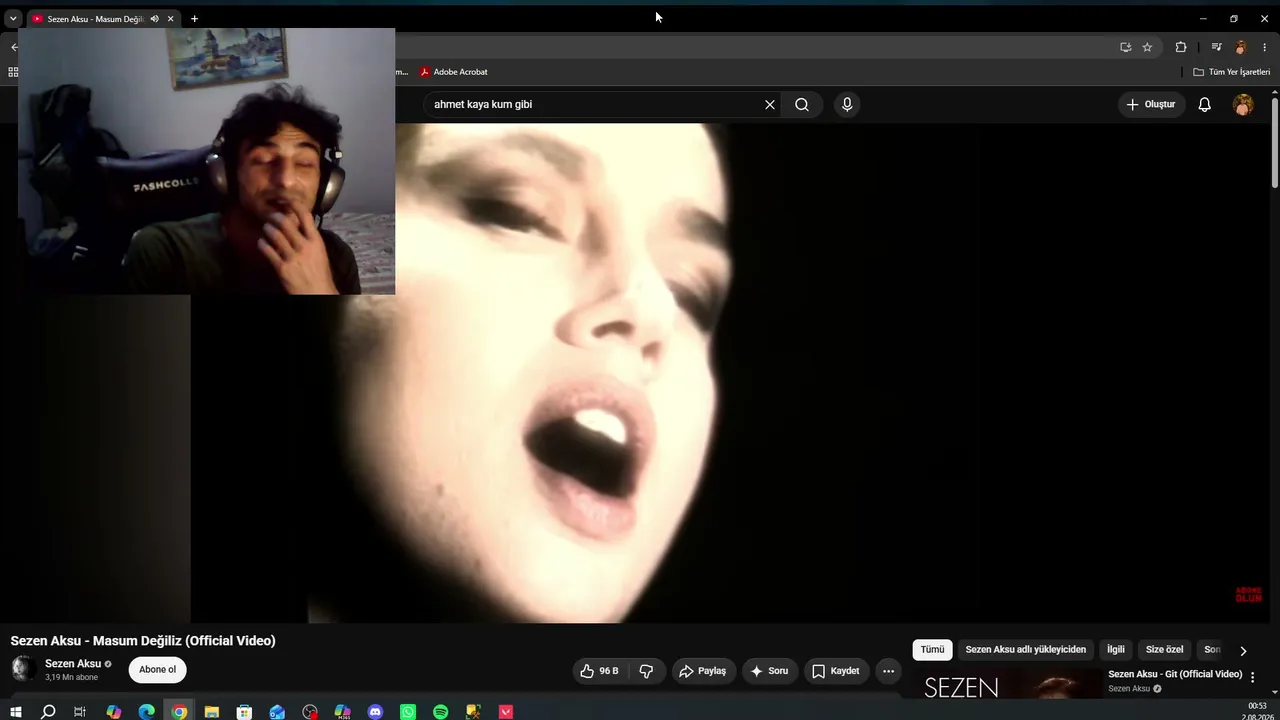The height and width of the screenshot is (720, 1280).
Task: Open the taskbar clock and date
Action: pyautogui.click(x=1257, y=711)
